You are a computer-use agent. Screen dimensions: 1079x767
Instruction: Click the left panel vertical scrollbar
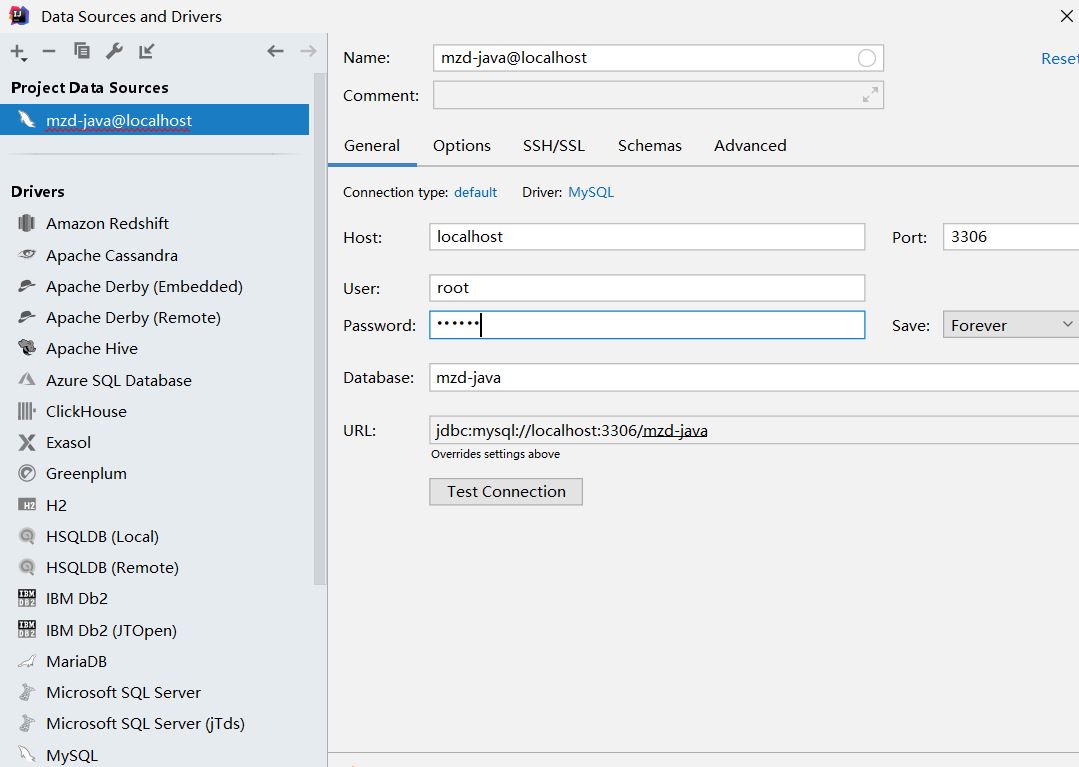[320, 329]
